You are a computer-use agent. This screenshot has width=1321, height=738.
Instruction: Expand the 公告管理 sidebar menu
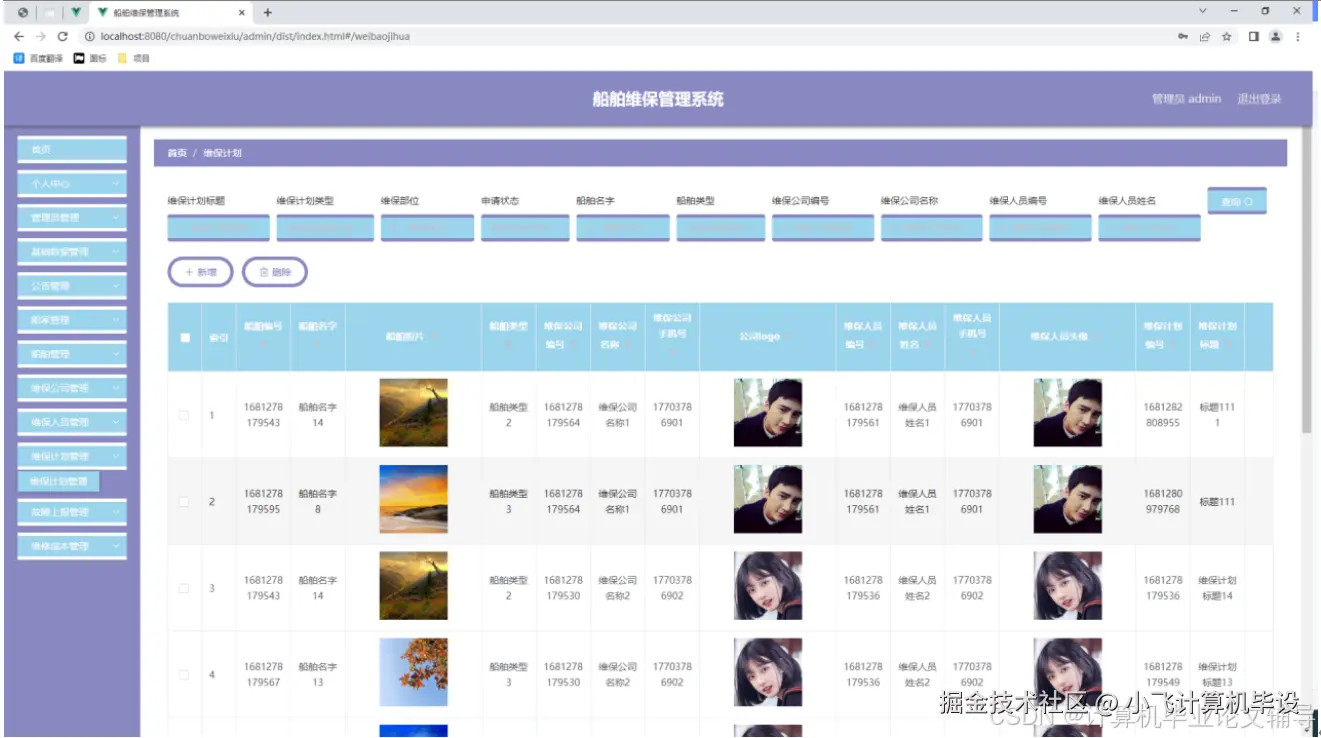coord(72,286)
